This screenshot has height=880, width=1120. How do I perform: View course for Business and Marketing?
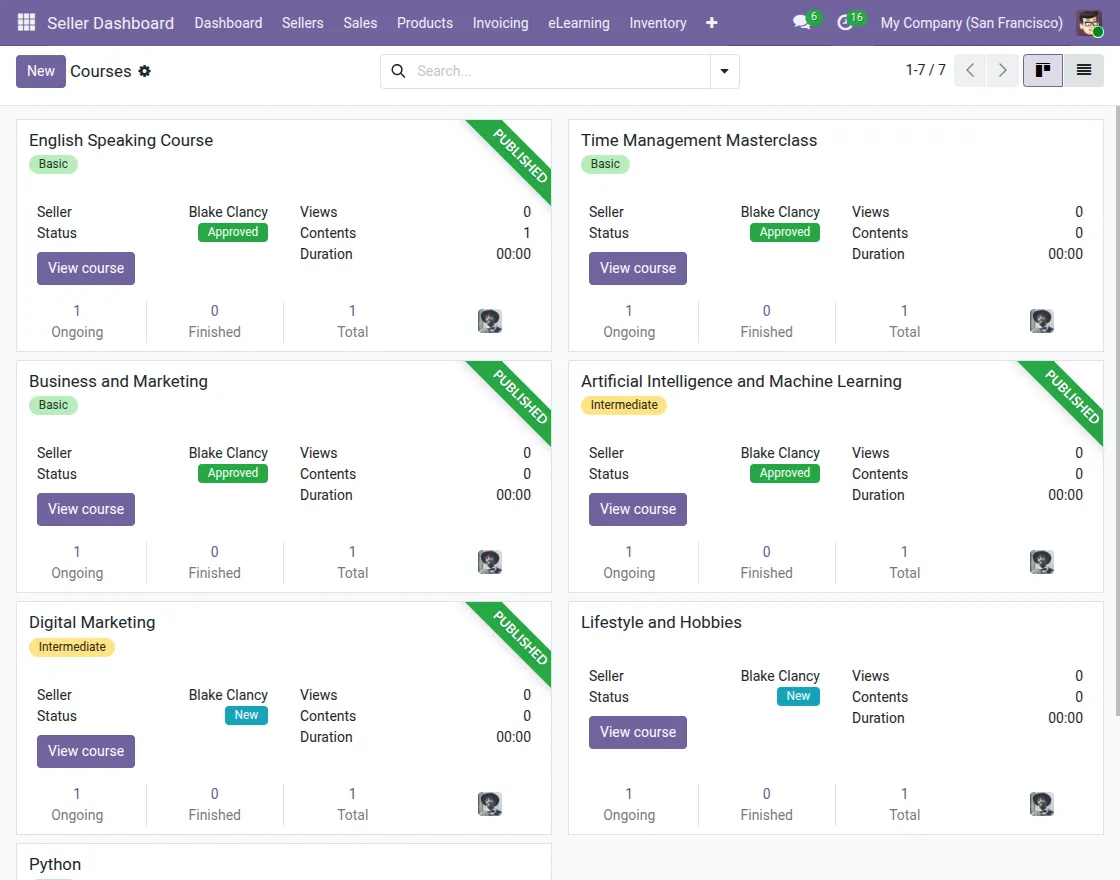pyautogui.click(x=86, y=509)
